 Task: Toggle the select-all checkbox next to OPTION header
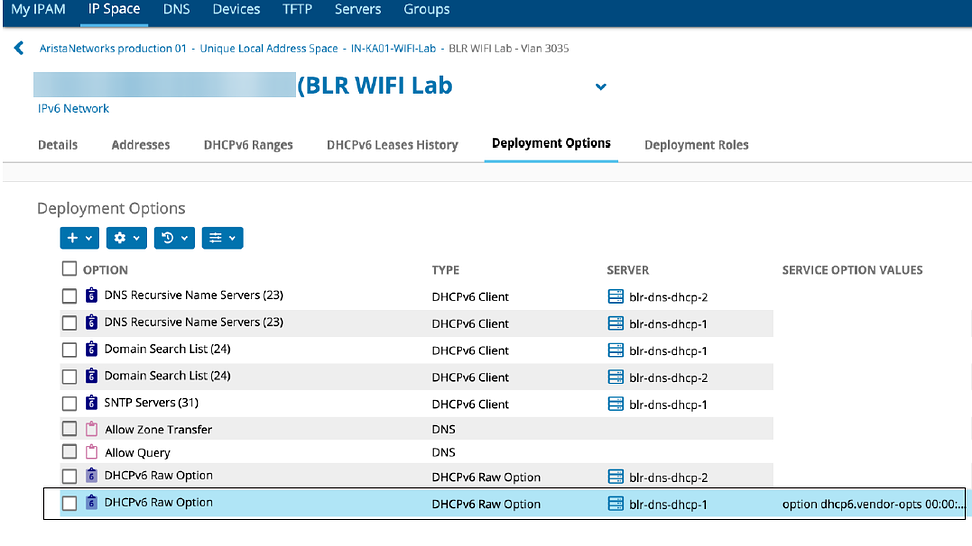[x=69, y=269]
